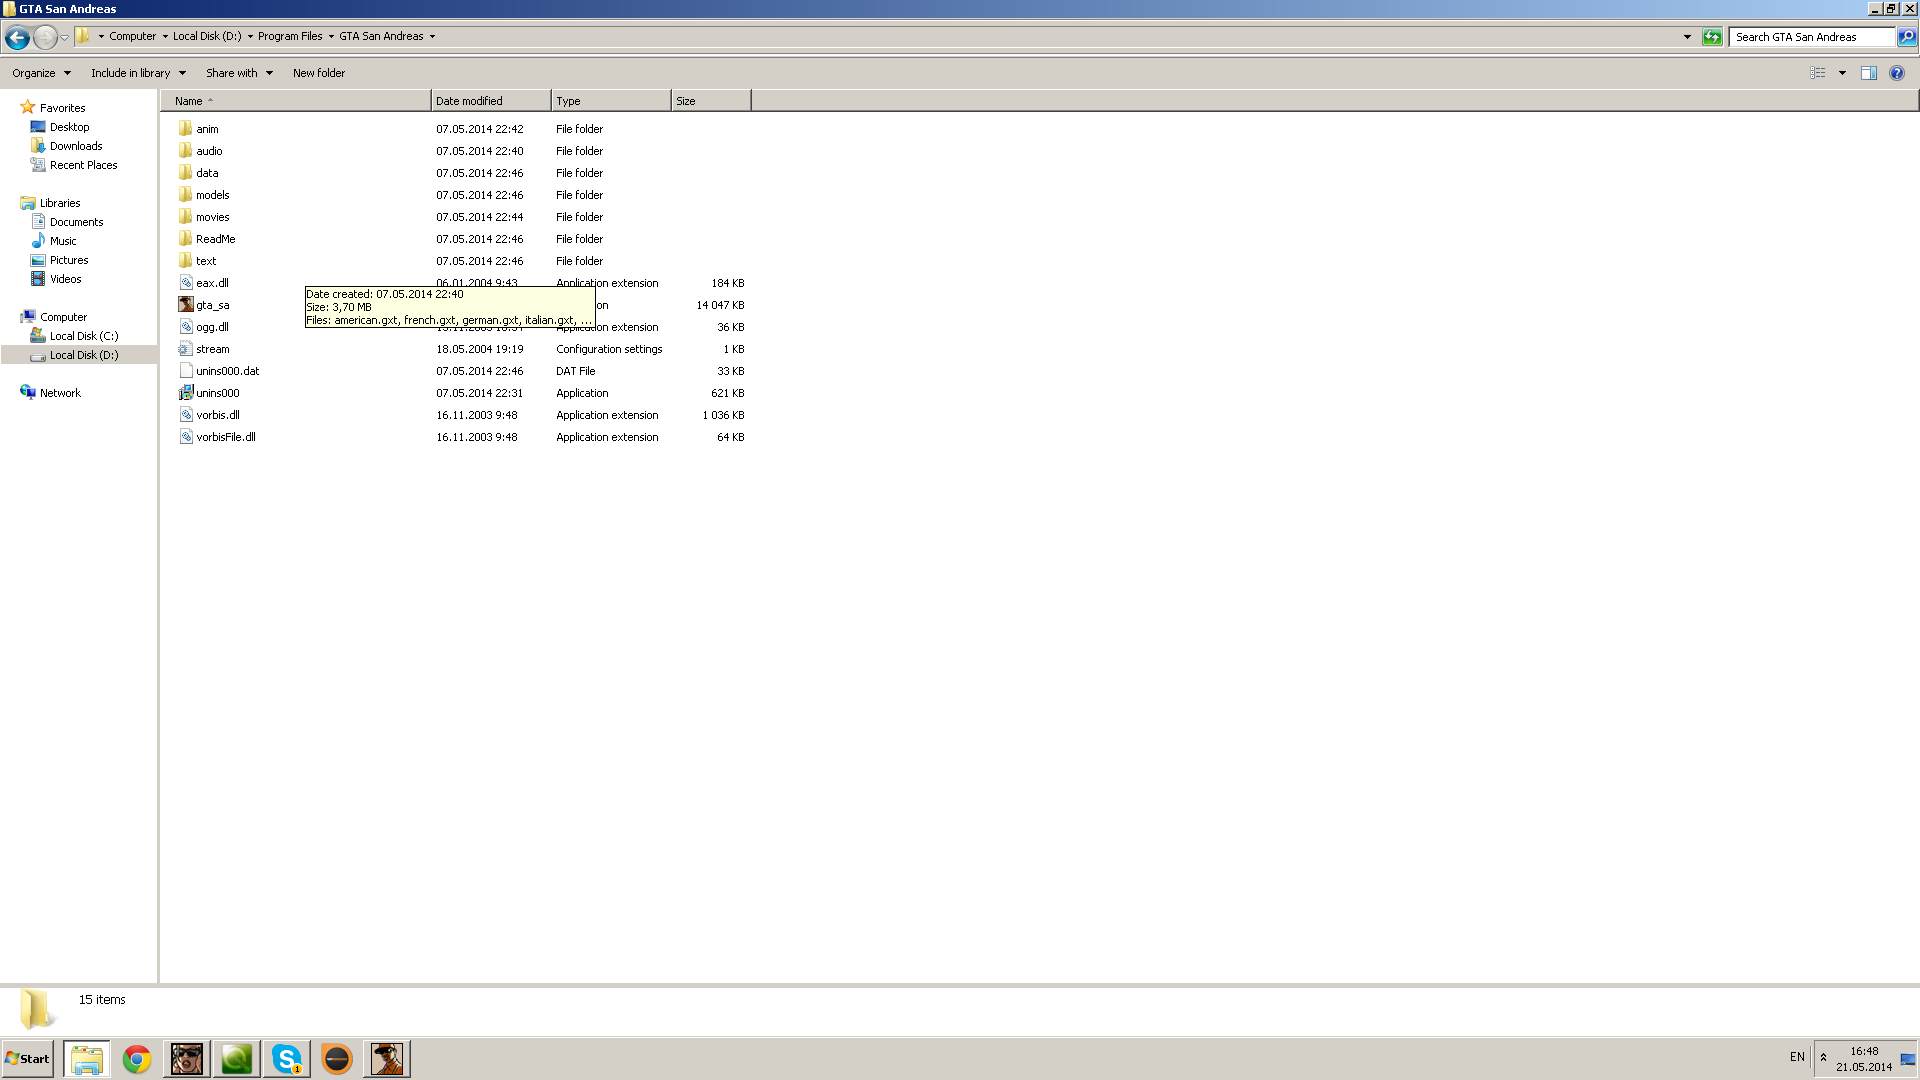Select the unins000.dat file
The height and width of the screenshot is (1080, 1920).
tap(227, 371)
